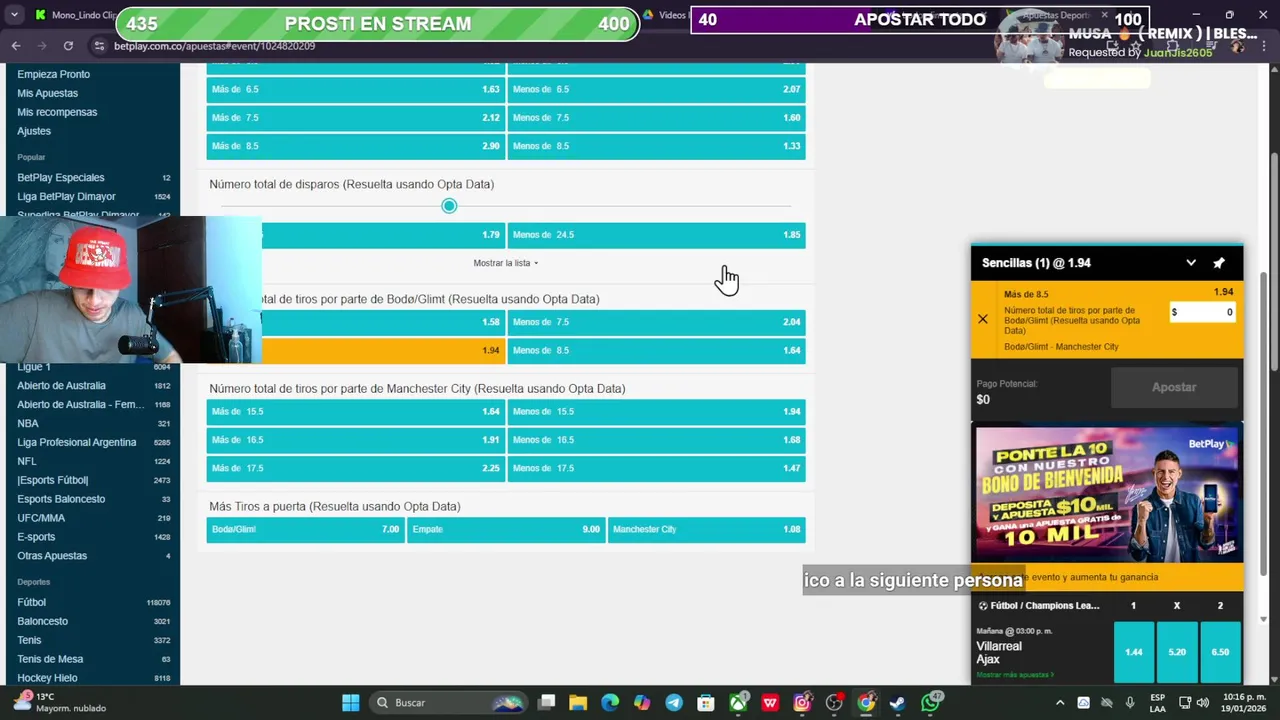Remove the Más de 8.5 bet with X
This screenshot has height=720, width=1280.
tap(983, 319)
